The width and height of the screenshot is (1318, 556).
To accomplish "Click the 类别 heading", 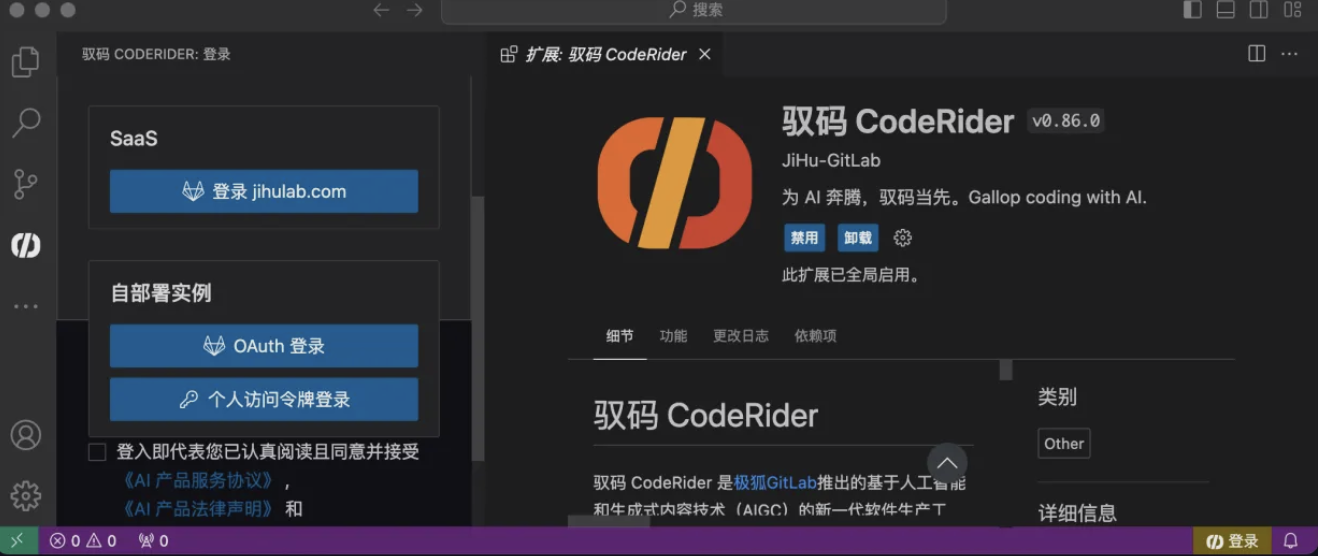I will 1057,397.
